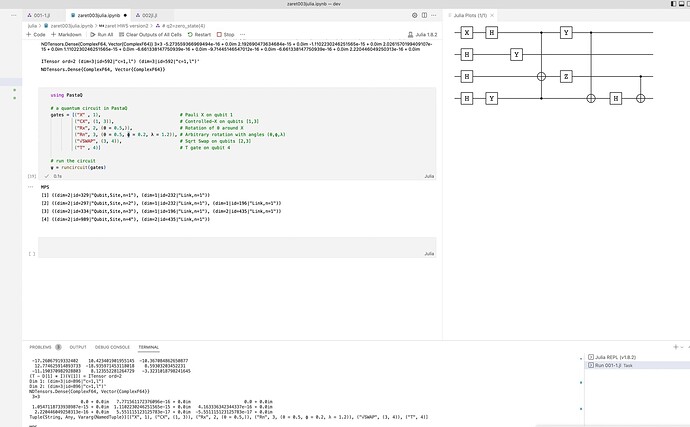This screenshot has width=690, height=427.
Task: Click the runcircuit(gates) code line
Action: coord(78,167)
